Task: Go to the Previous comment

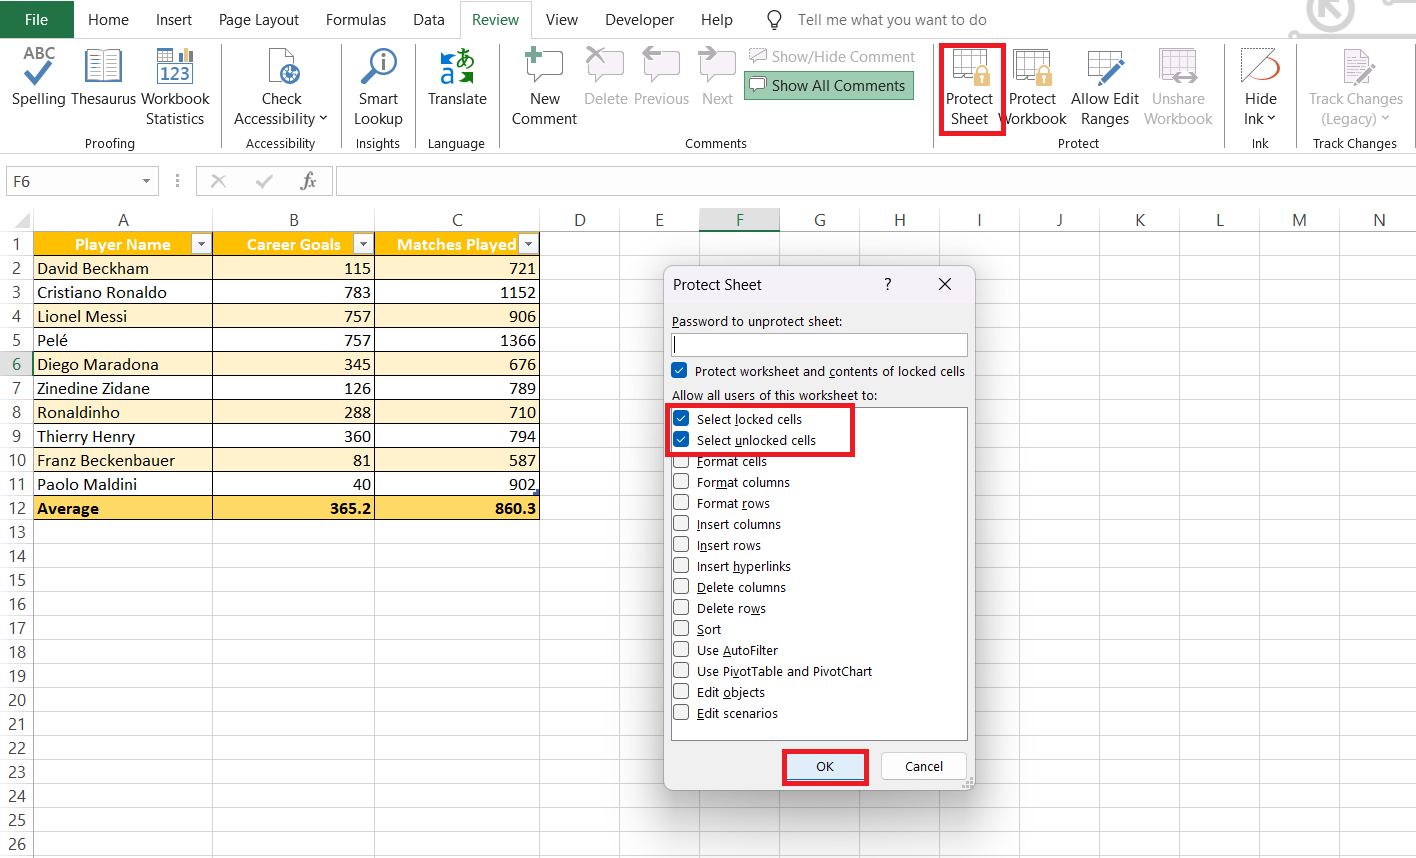Action: [x=661, y=77]
